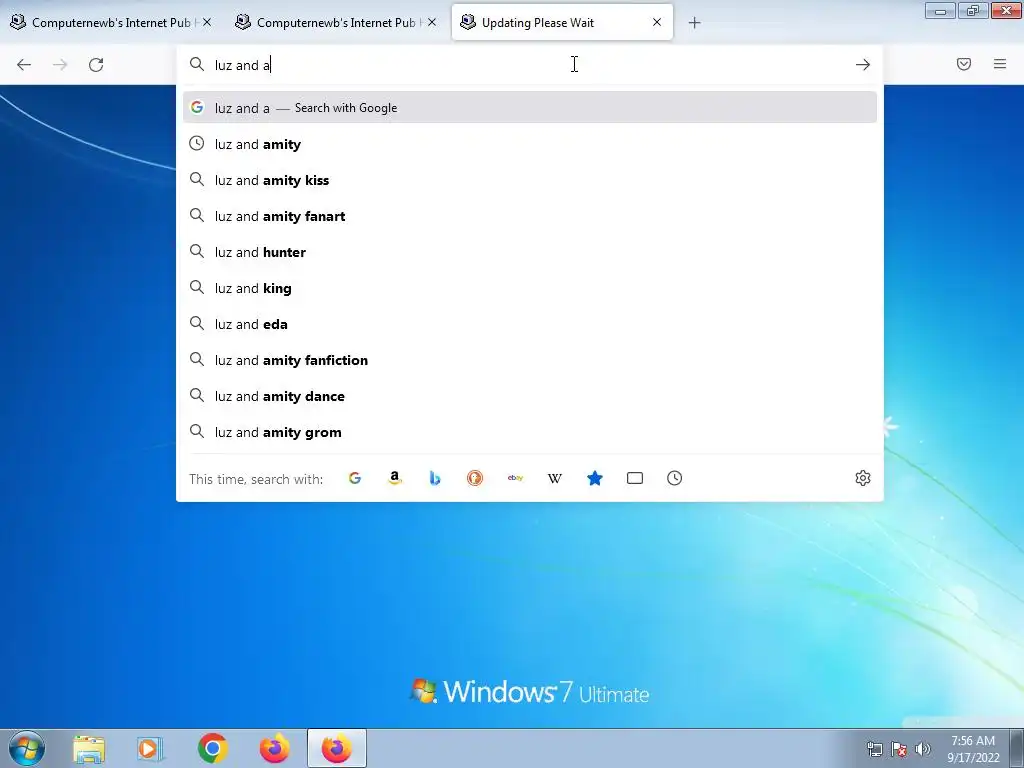This screenshot has height=768, width=1024.
Task: Select suggestion 'luz and hunter'
Action: pos(530,252)
